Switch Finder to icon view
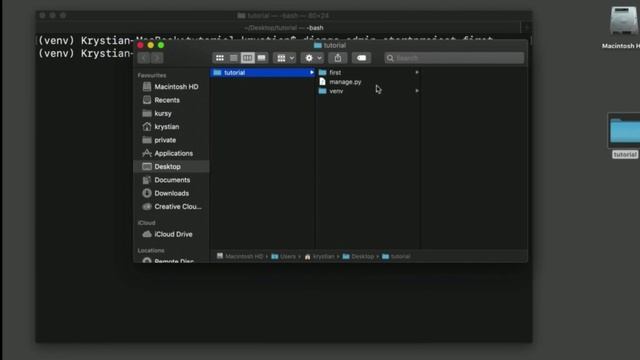Viewport: 640px width, 360px height. (x=220, y=58)
